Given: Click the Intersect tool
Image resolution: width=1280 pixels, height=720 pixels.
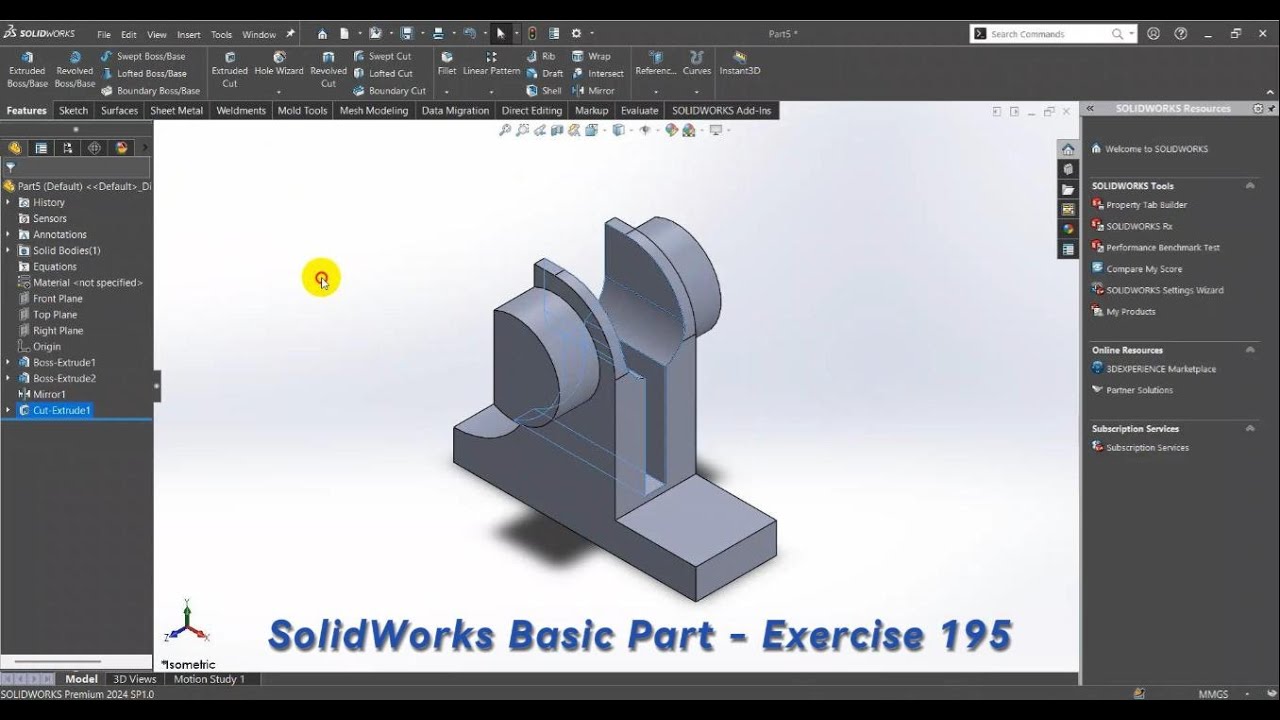Looking at the screenshot, I should point(598,73).
